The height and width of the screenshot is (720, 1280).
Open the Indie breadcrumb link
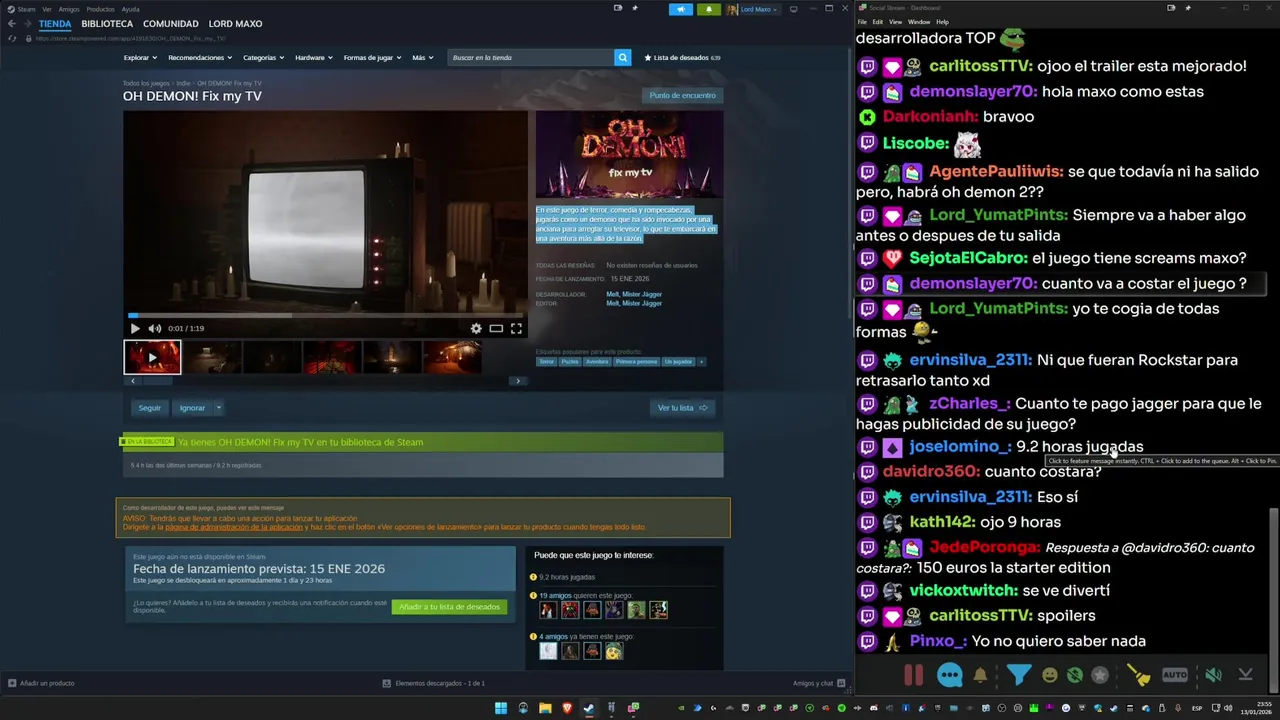coord(183,84)
